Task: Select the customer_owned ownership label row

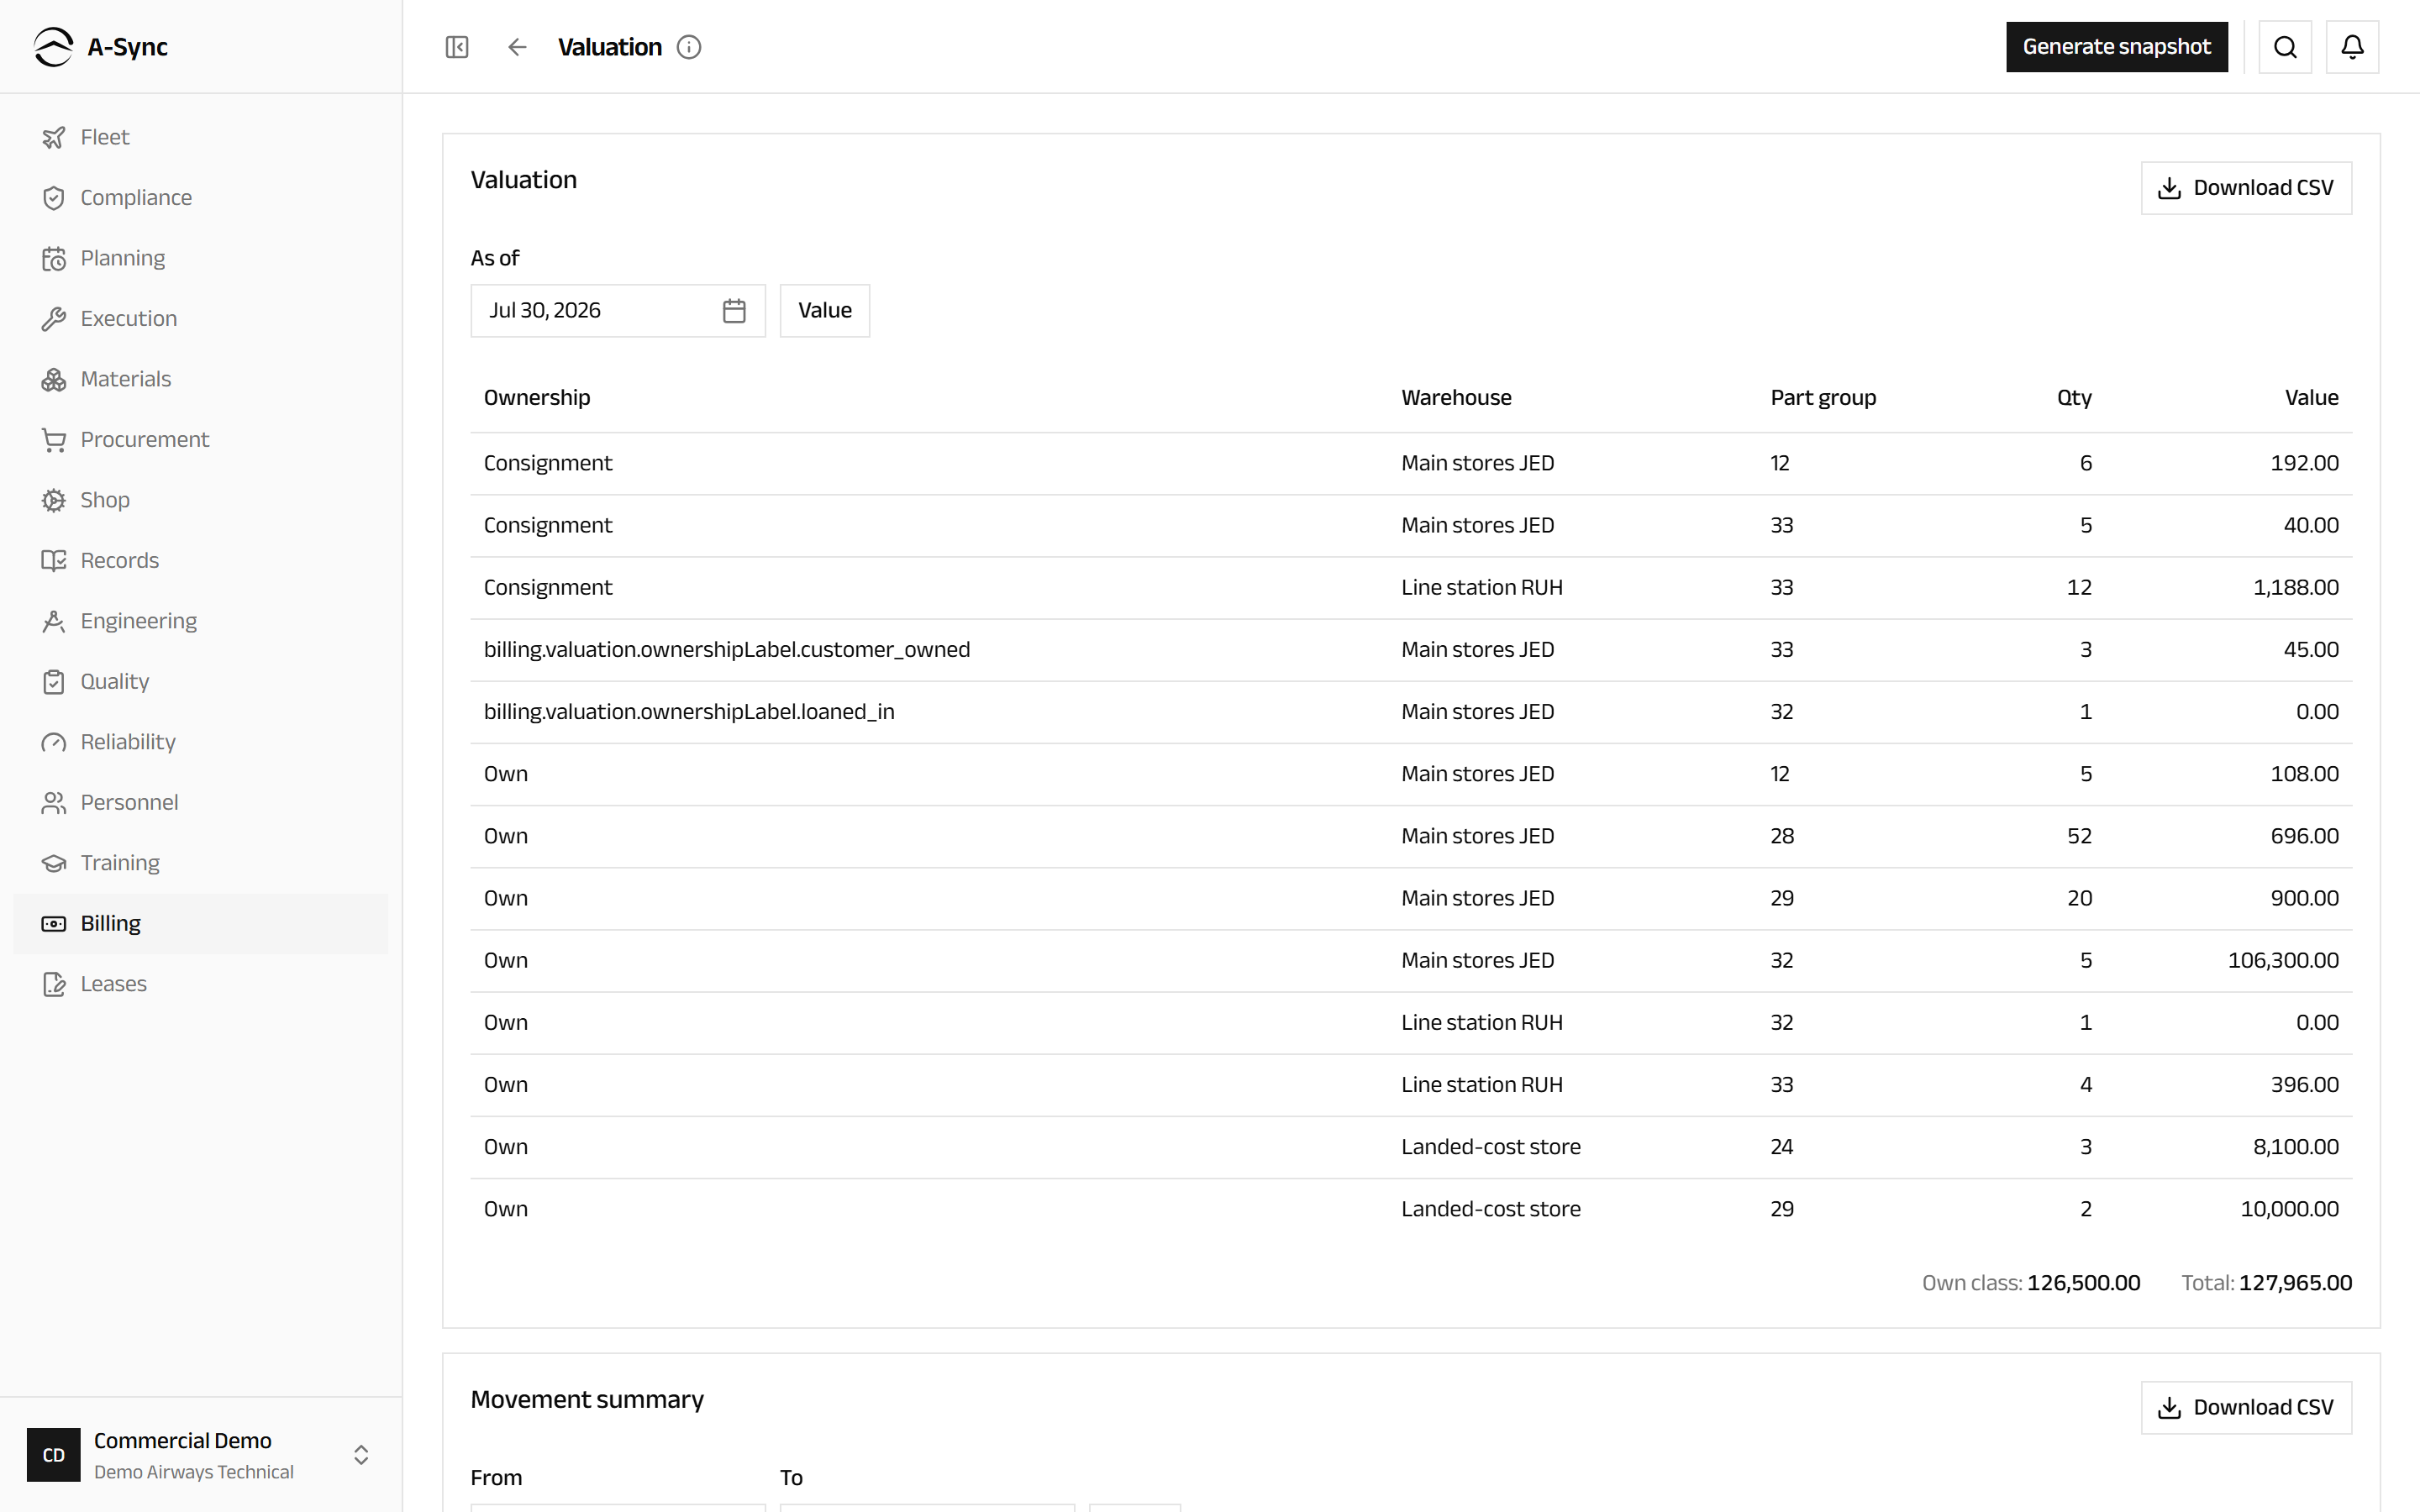Action: pyautogui.click(x=1411, y=650)
